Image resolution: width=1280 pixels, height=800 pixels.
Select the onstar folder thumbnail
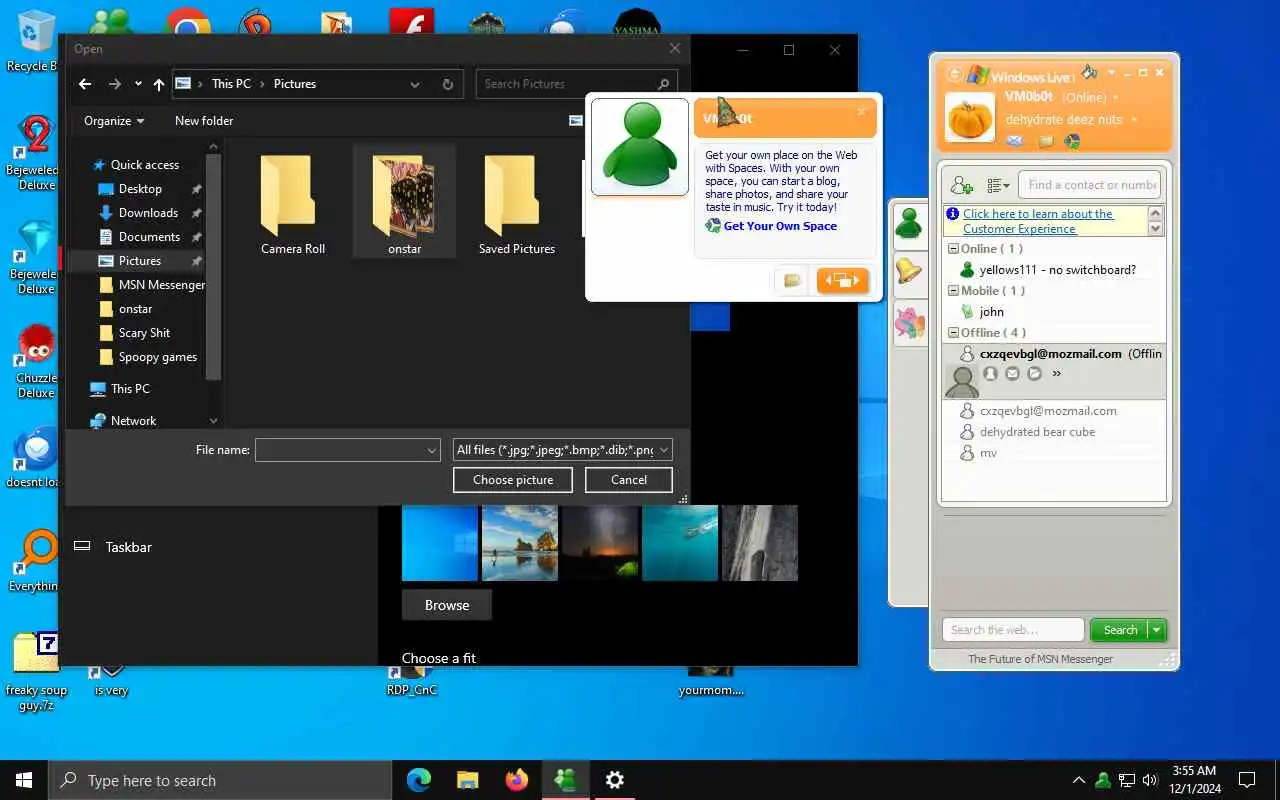(x=404, y=203)
